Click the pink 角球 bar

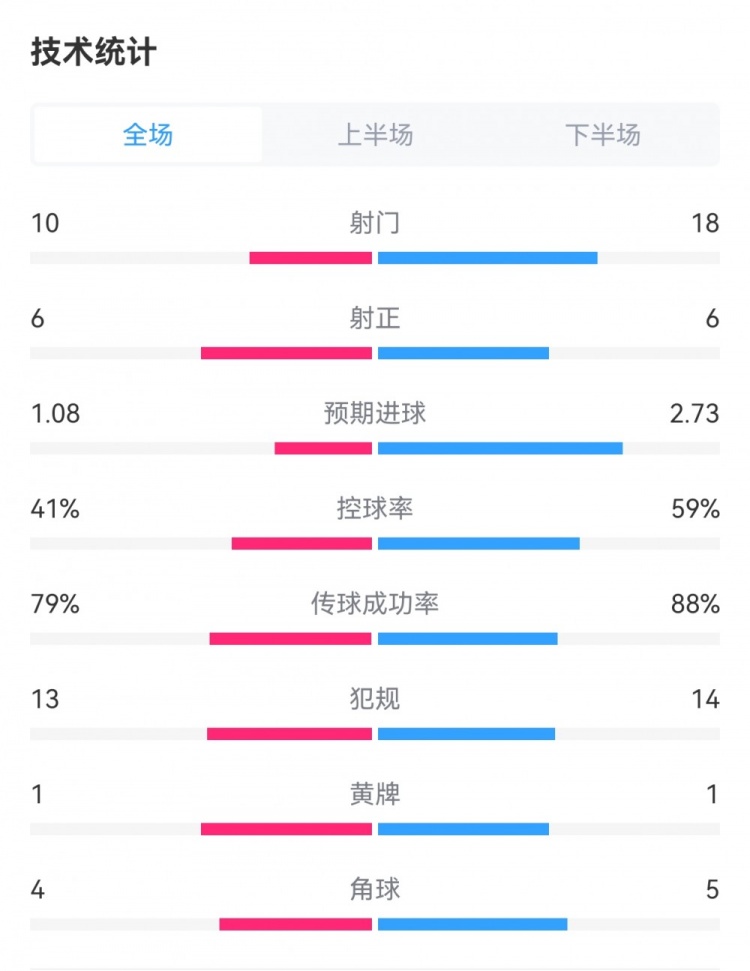coord(296,924)
